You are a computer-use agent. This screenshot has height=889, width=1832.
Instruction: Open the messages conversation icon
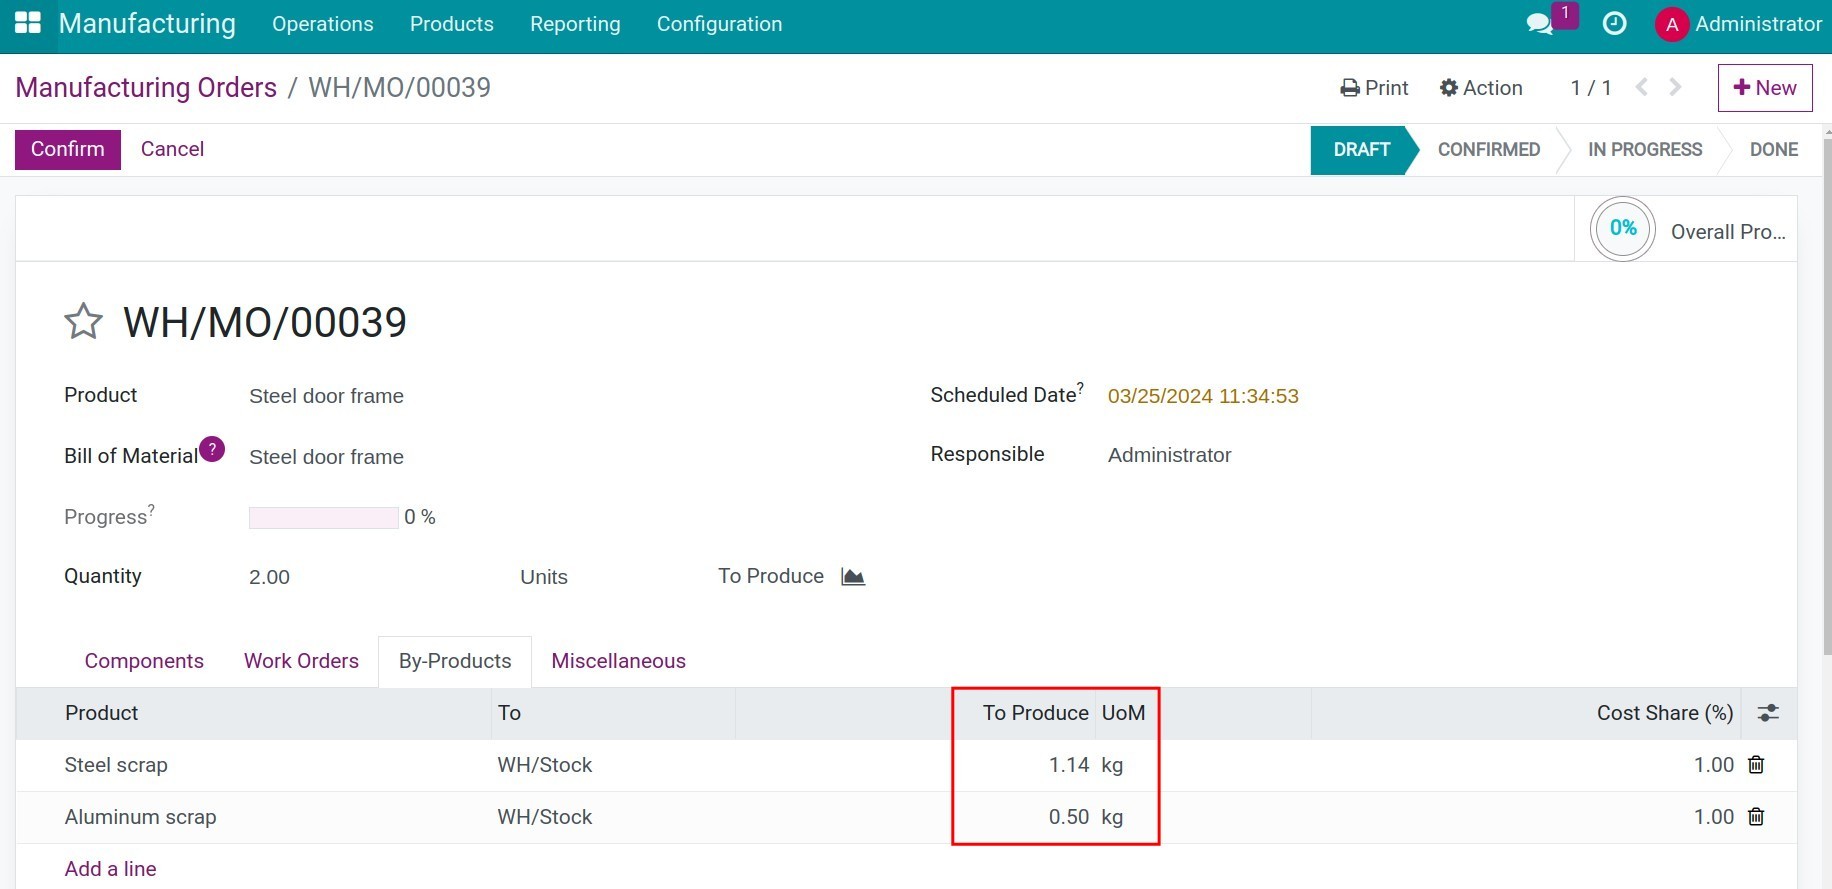click(x=1539, y=24)
